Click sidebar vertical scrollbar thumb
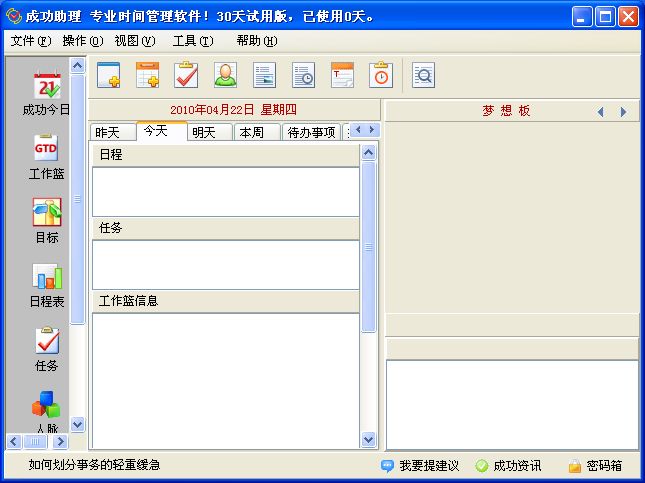The height and width of the screenshot is (483, 645). [78, 200]
